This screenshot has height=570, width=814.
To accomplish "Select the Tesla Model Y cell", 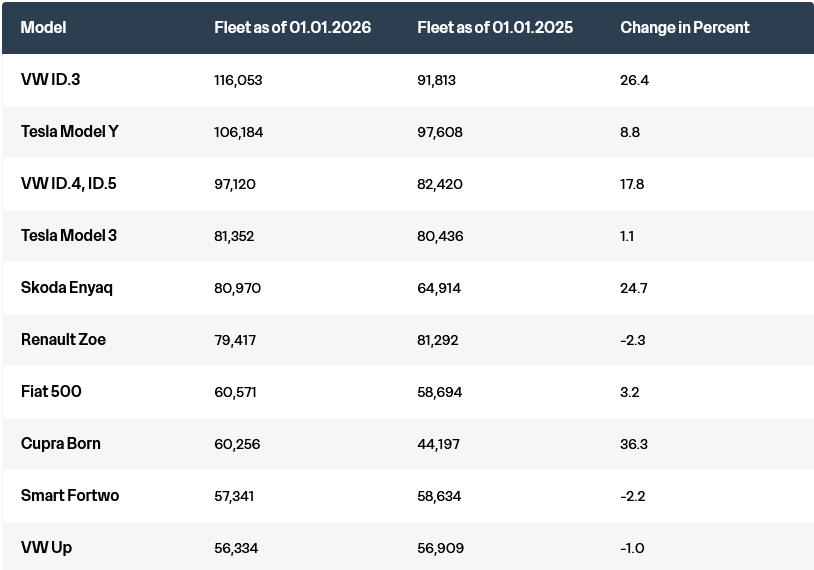I will tap(70, 132).
